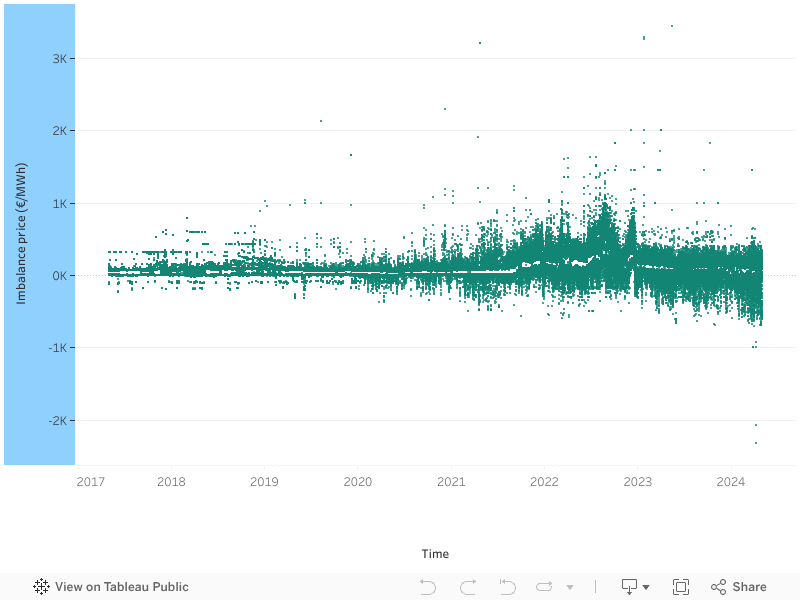This screenshot has height=600, width=800.
Task: Click the 2022 x-axis label
Action: [544, 482]
